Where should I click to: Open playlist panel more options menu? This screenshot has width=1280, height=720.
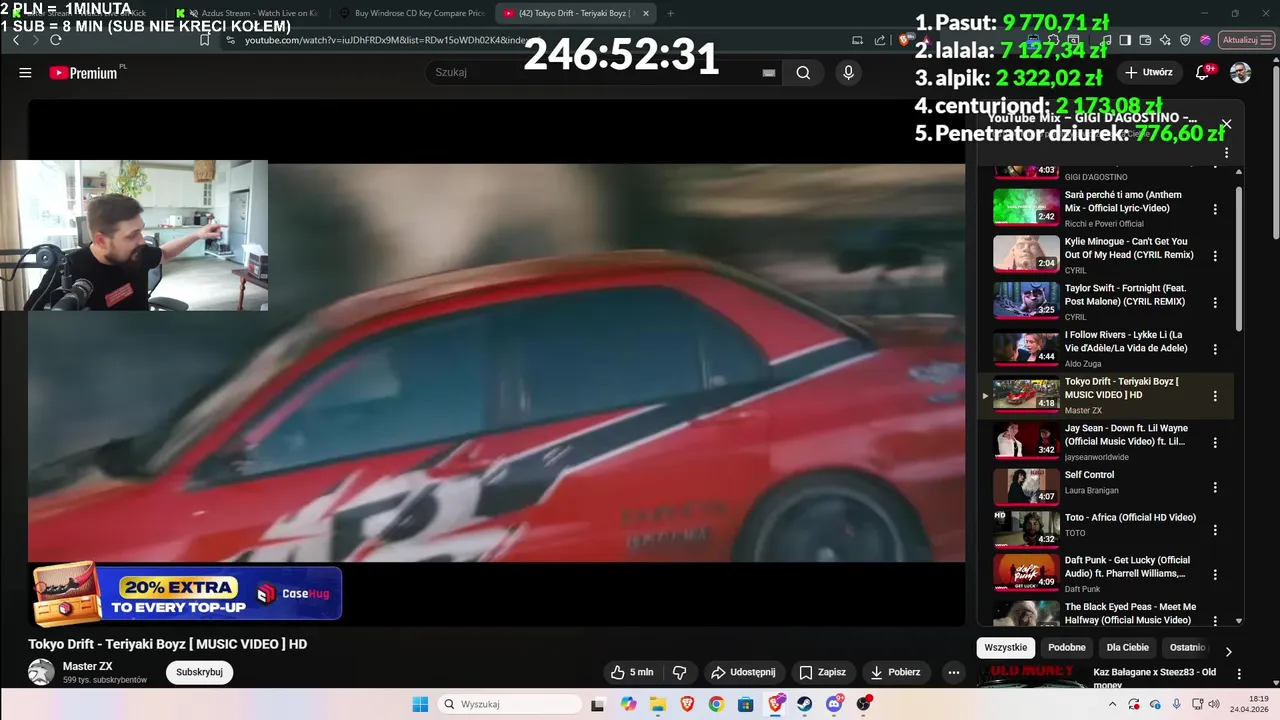click(1227, 153)
